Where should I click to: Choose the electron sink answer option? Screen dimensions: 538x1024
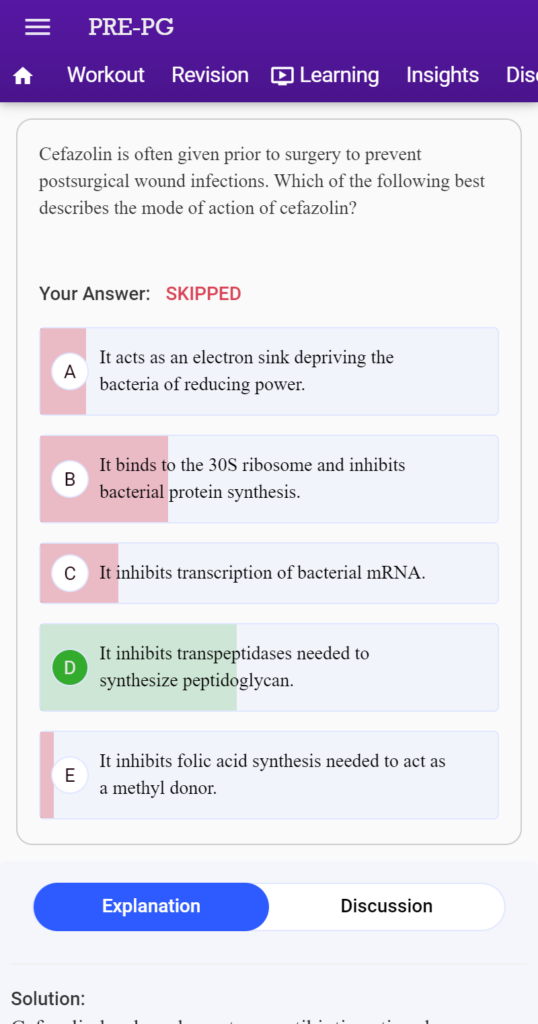pyautogui.click(x=269, y=372)
